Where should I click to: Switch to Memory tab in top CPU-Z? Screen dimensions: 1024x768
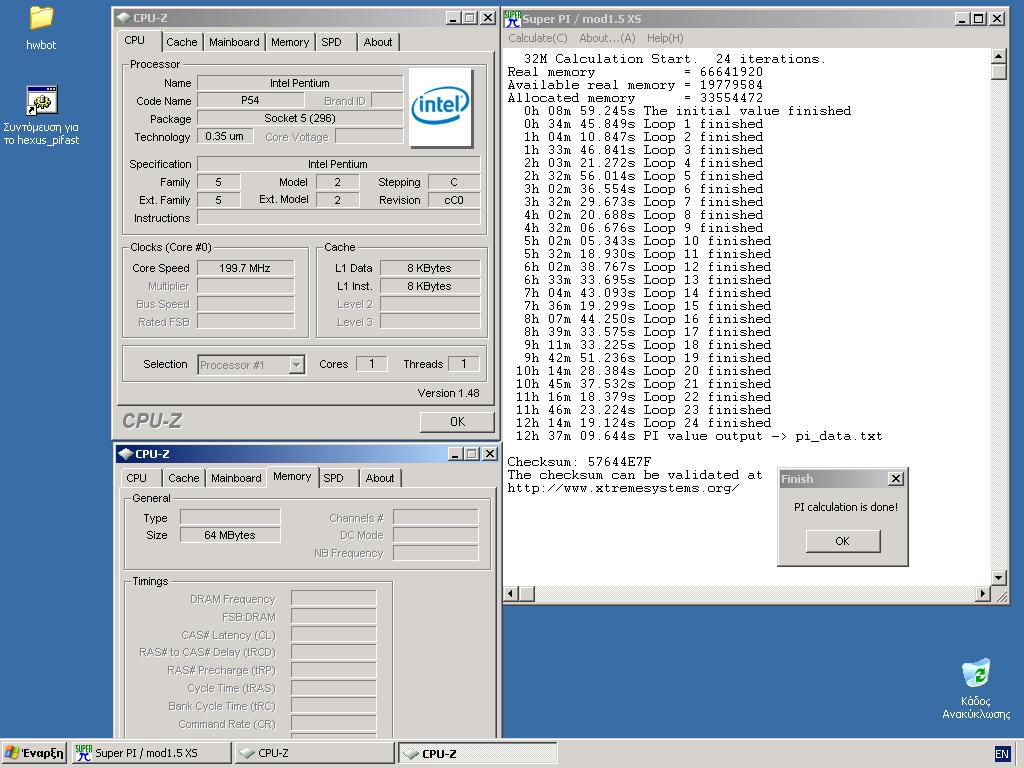pyautogui.click(x=290, y=42)
